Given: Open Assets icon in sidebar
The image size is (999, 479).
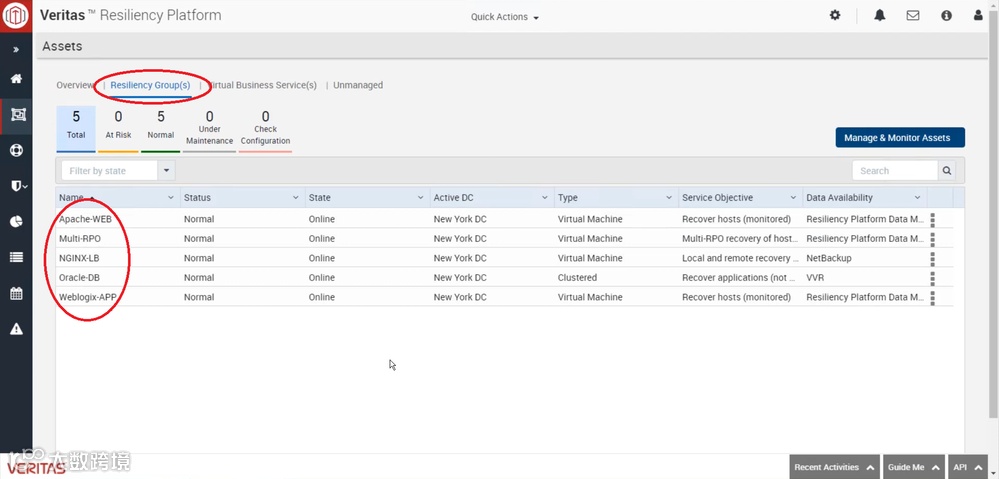Looking at the screenshot, I should click(x=17, y=115).
